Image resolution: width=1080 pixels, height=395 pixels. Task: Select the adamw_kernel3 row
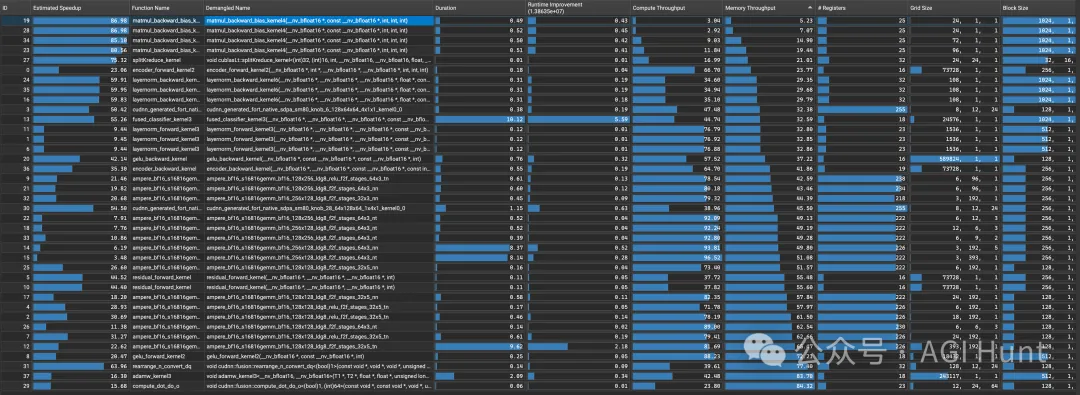pos(540,376)
